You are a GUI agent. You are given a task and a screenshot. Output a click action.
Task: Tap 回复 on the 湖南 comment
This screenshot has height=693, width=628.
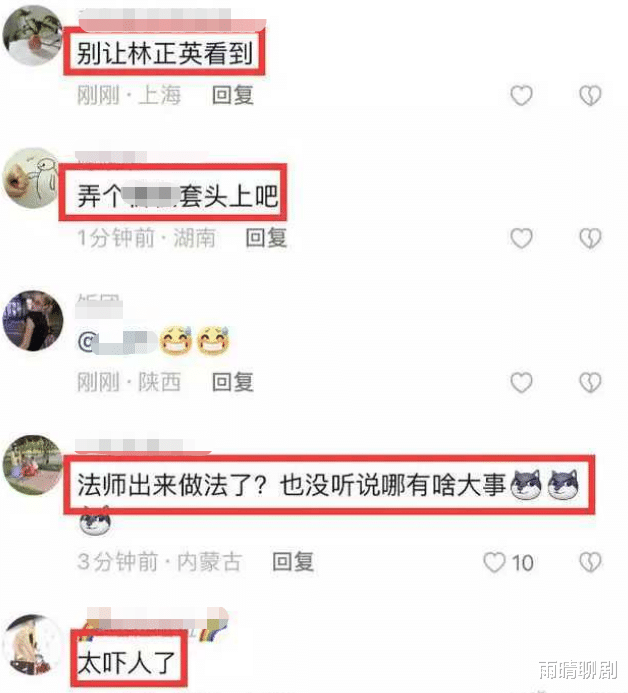pyautogui.click(x=266, y=238)
